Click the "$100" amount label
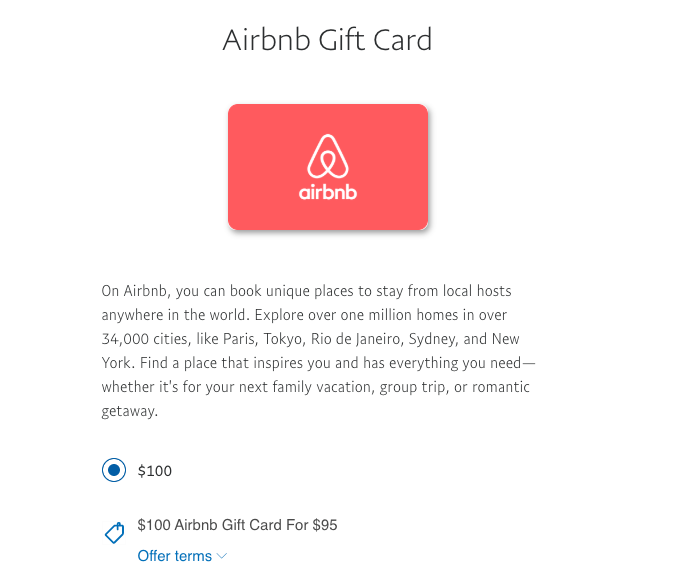This screenshot has height=585, width=687. pyautogui.click(x=155, y=471)
